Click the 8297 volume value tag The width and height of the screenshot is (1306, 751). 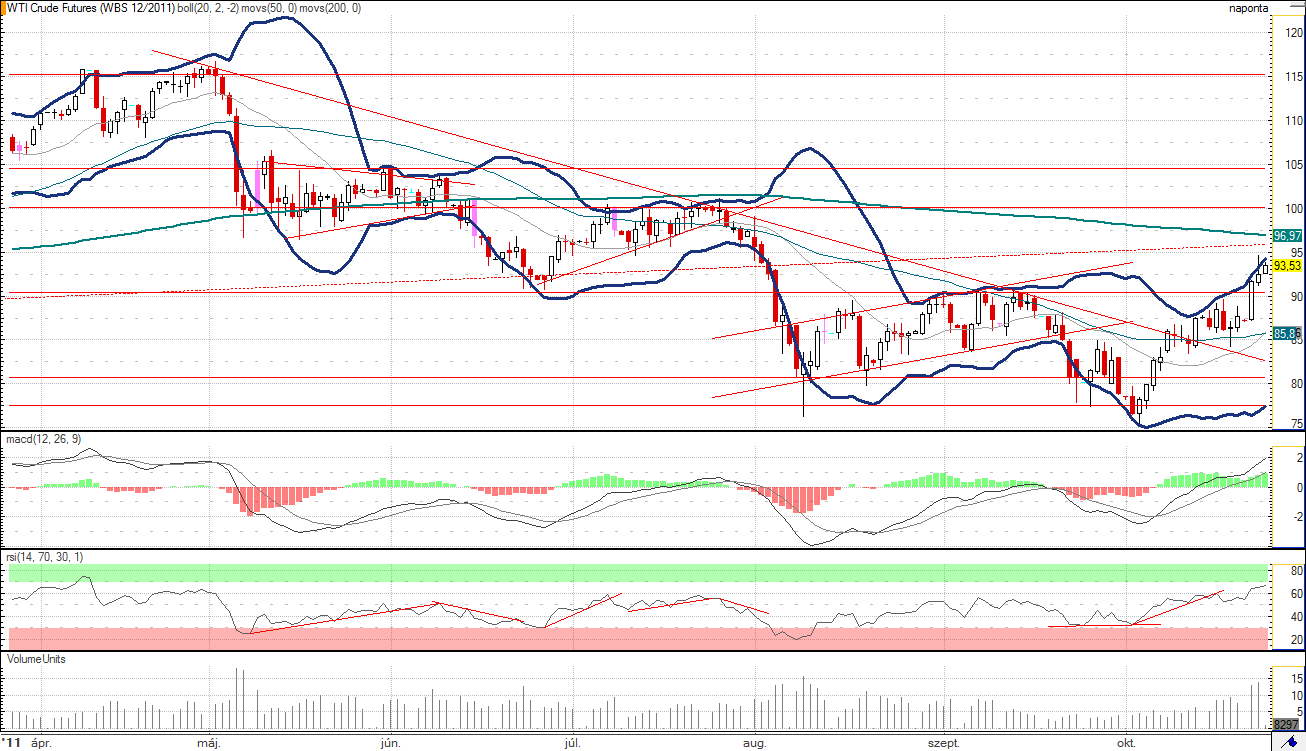tap(1286, 725)
